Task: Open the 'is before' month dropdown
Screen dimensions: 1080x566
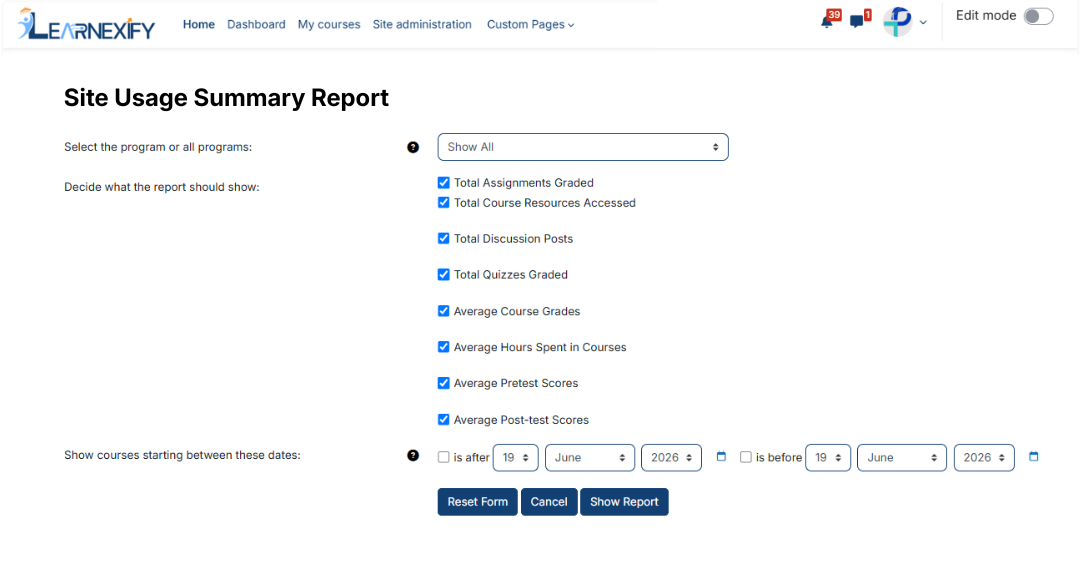Action: click(x=902, y=458)
